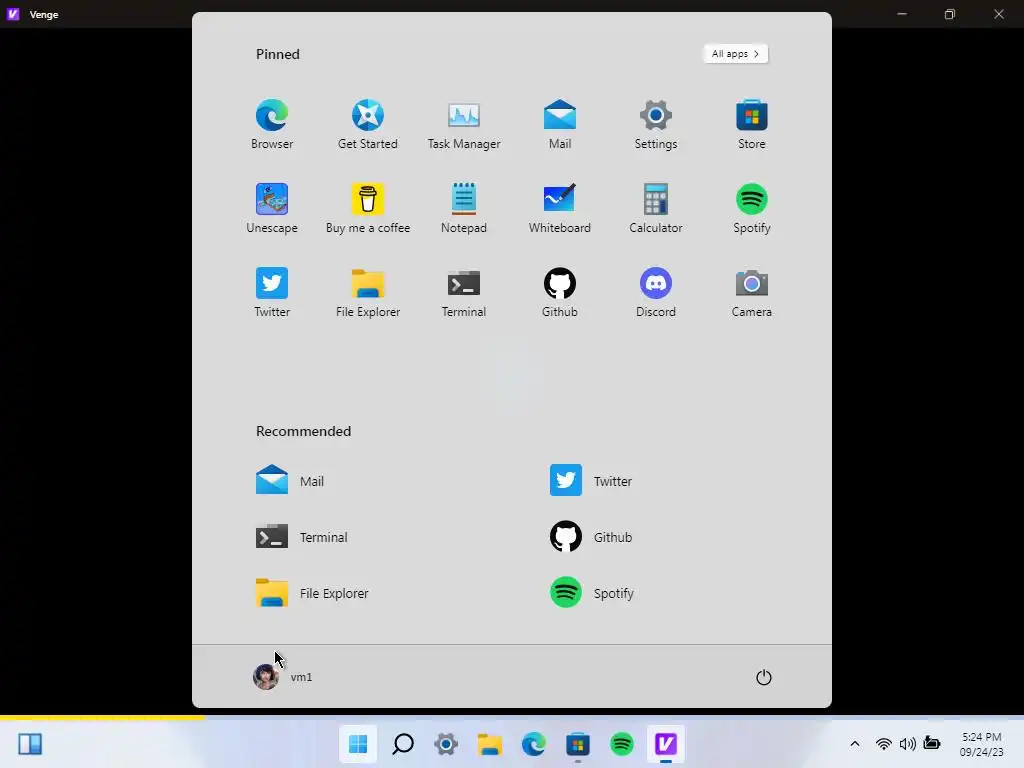Viewport: 1024px width, 768px height.
Task: Open the pinned Github app
Action: tap(560, 293)
